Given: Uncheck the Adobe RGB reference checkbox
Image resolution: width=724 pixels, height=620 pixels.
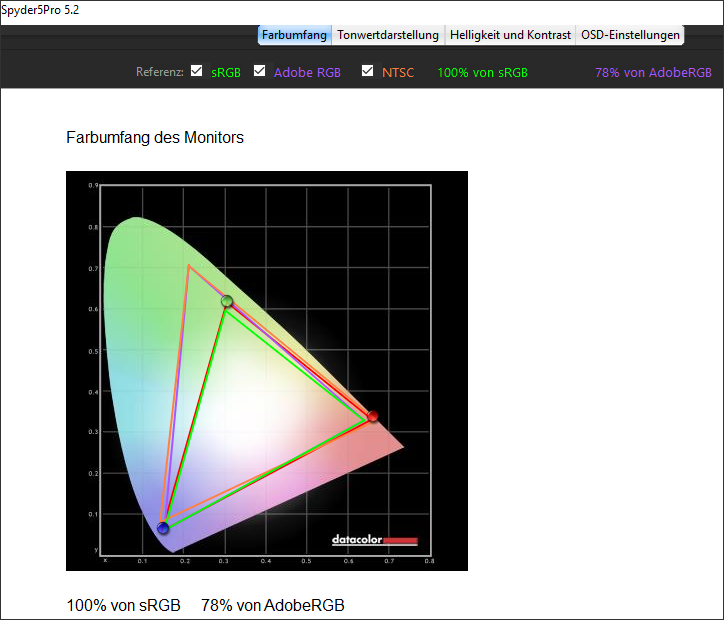Looking at the screenshot, I should (x=260, y=71).
